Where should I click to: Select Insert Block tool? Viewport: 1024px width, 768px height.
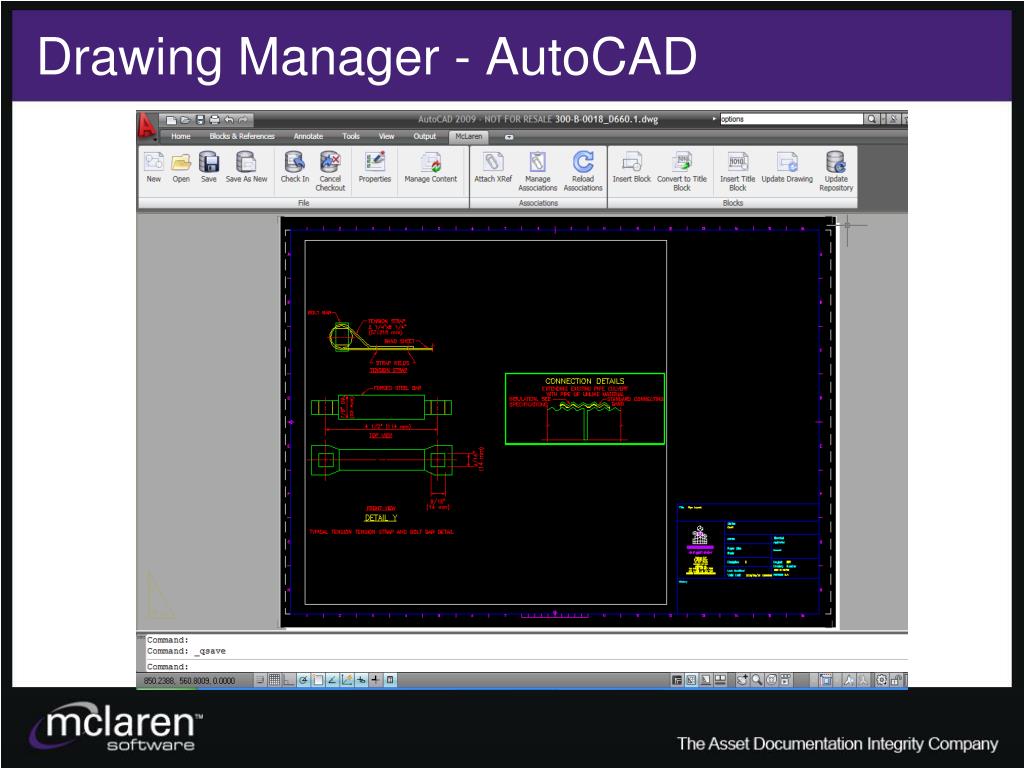coord(632,167)
